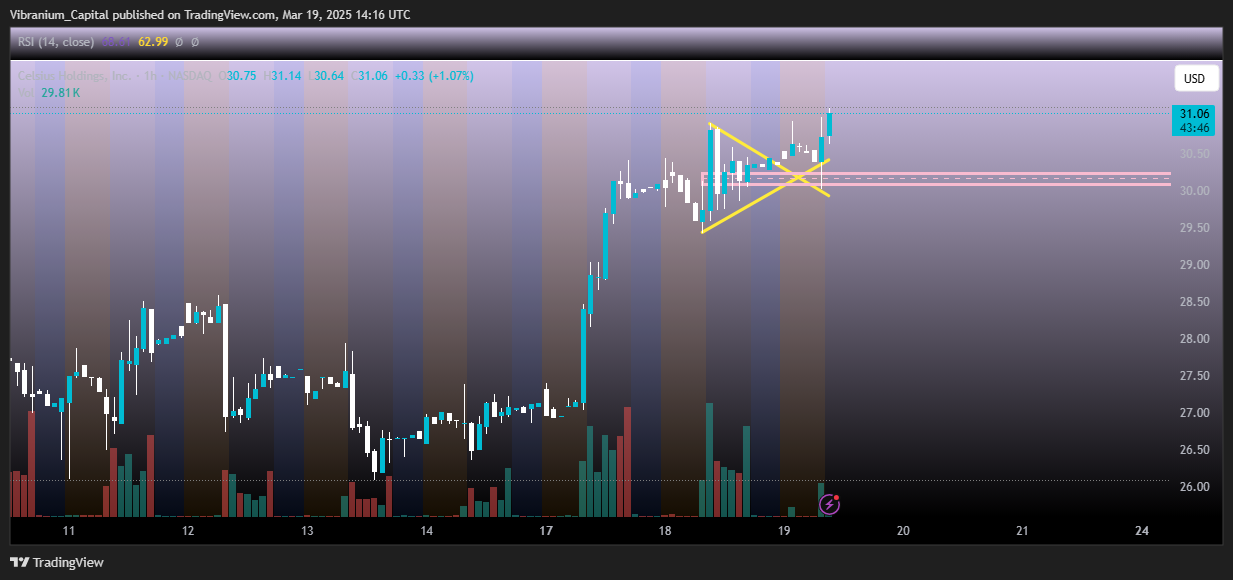This screenshot has width=1233, height=580.
Task: Click the 28.50 price axis label
Action: coord(1195,302)
